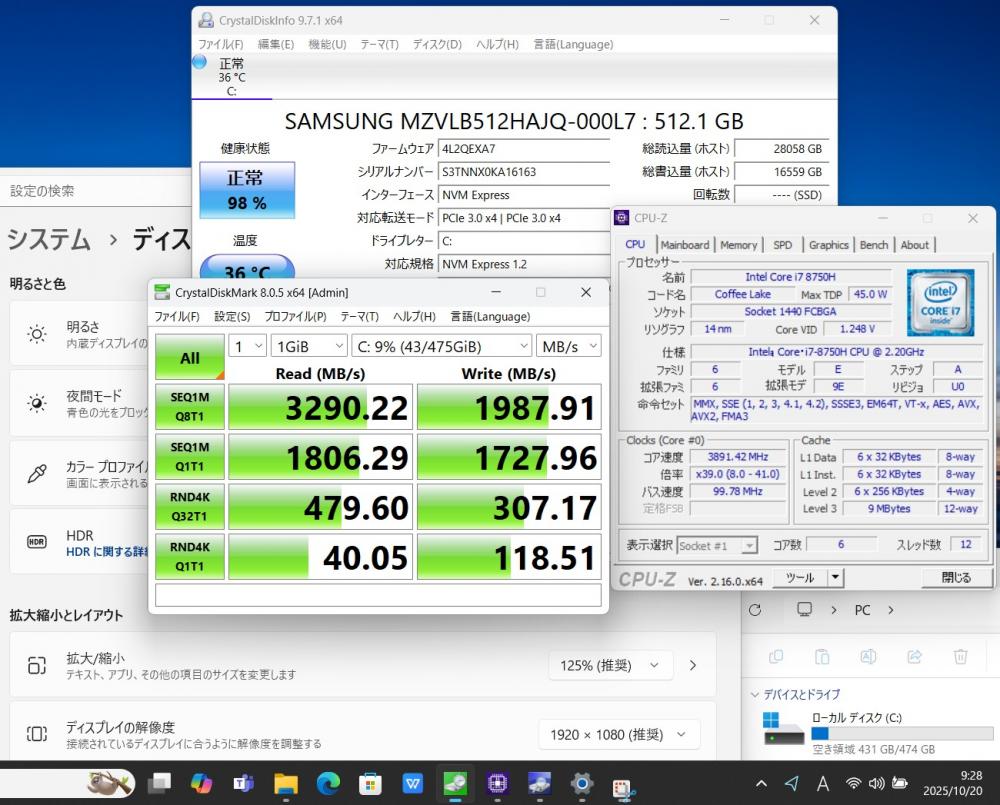Open the MB/s unit dropdown

tap(568, 347)
